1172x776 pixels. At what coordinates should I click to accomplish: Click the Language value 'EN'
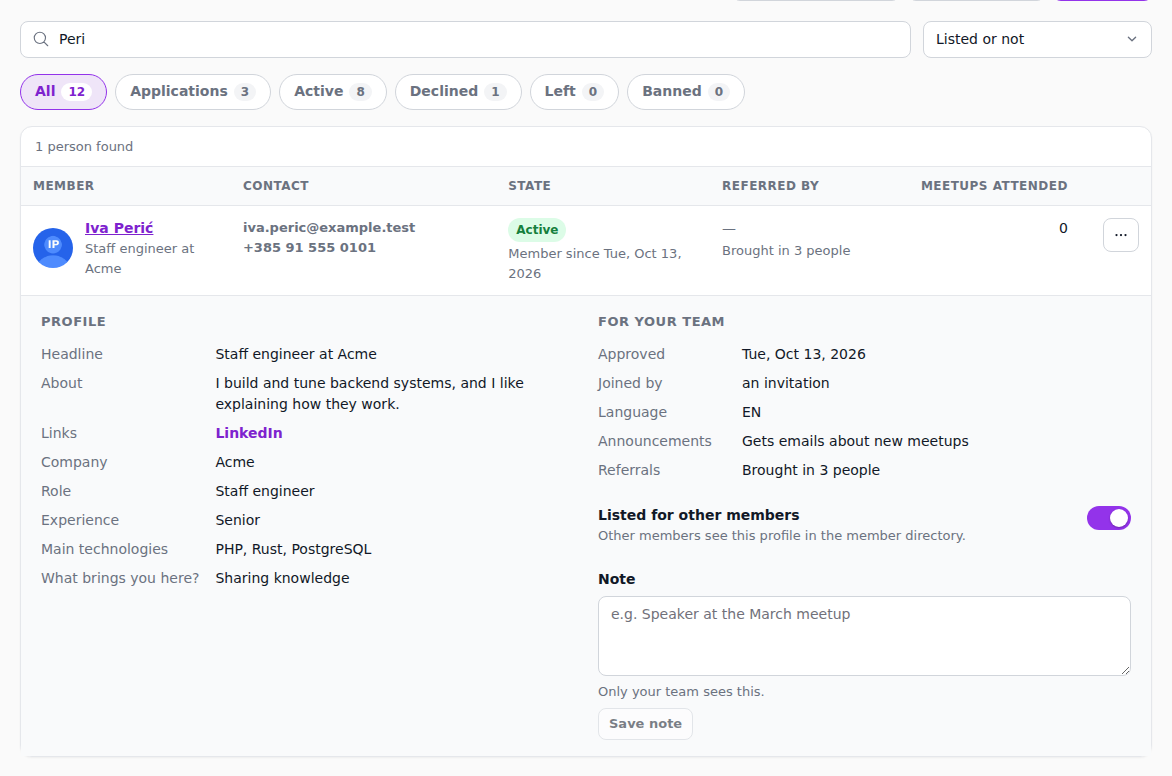point(751,412)
